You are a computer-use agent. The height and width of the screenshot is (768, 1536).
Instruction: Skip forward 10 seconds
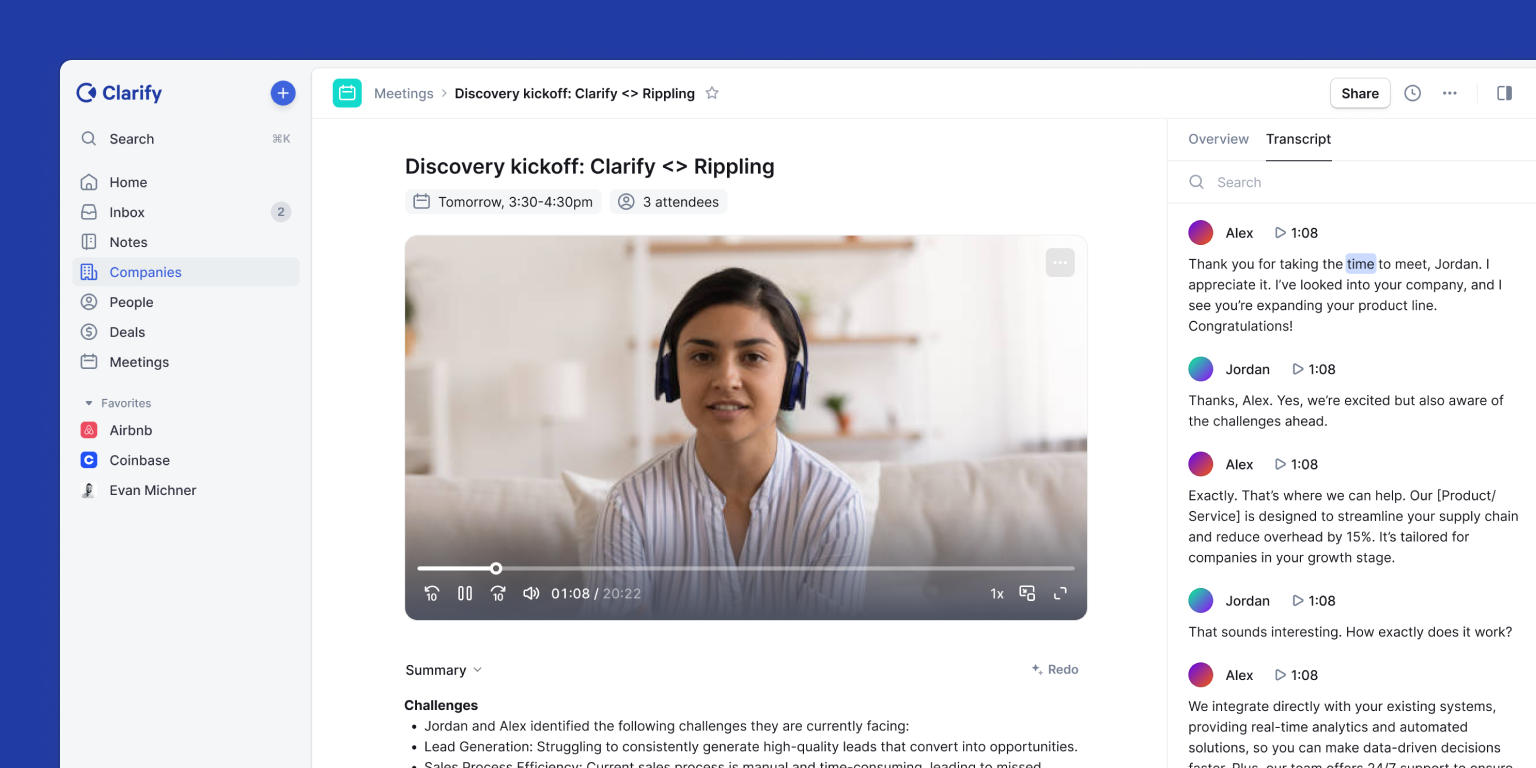coord(498,593)
